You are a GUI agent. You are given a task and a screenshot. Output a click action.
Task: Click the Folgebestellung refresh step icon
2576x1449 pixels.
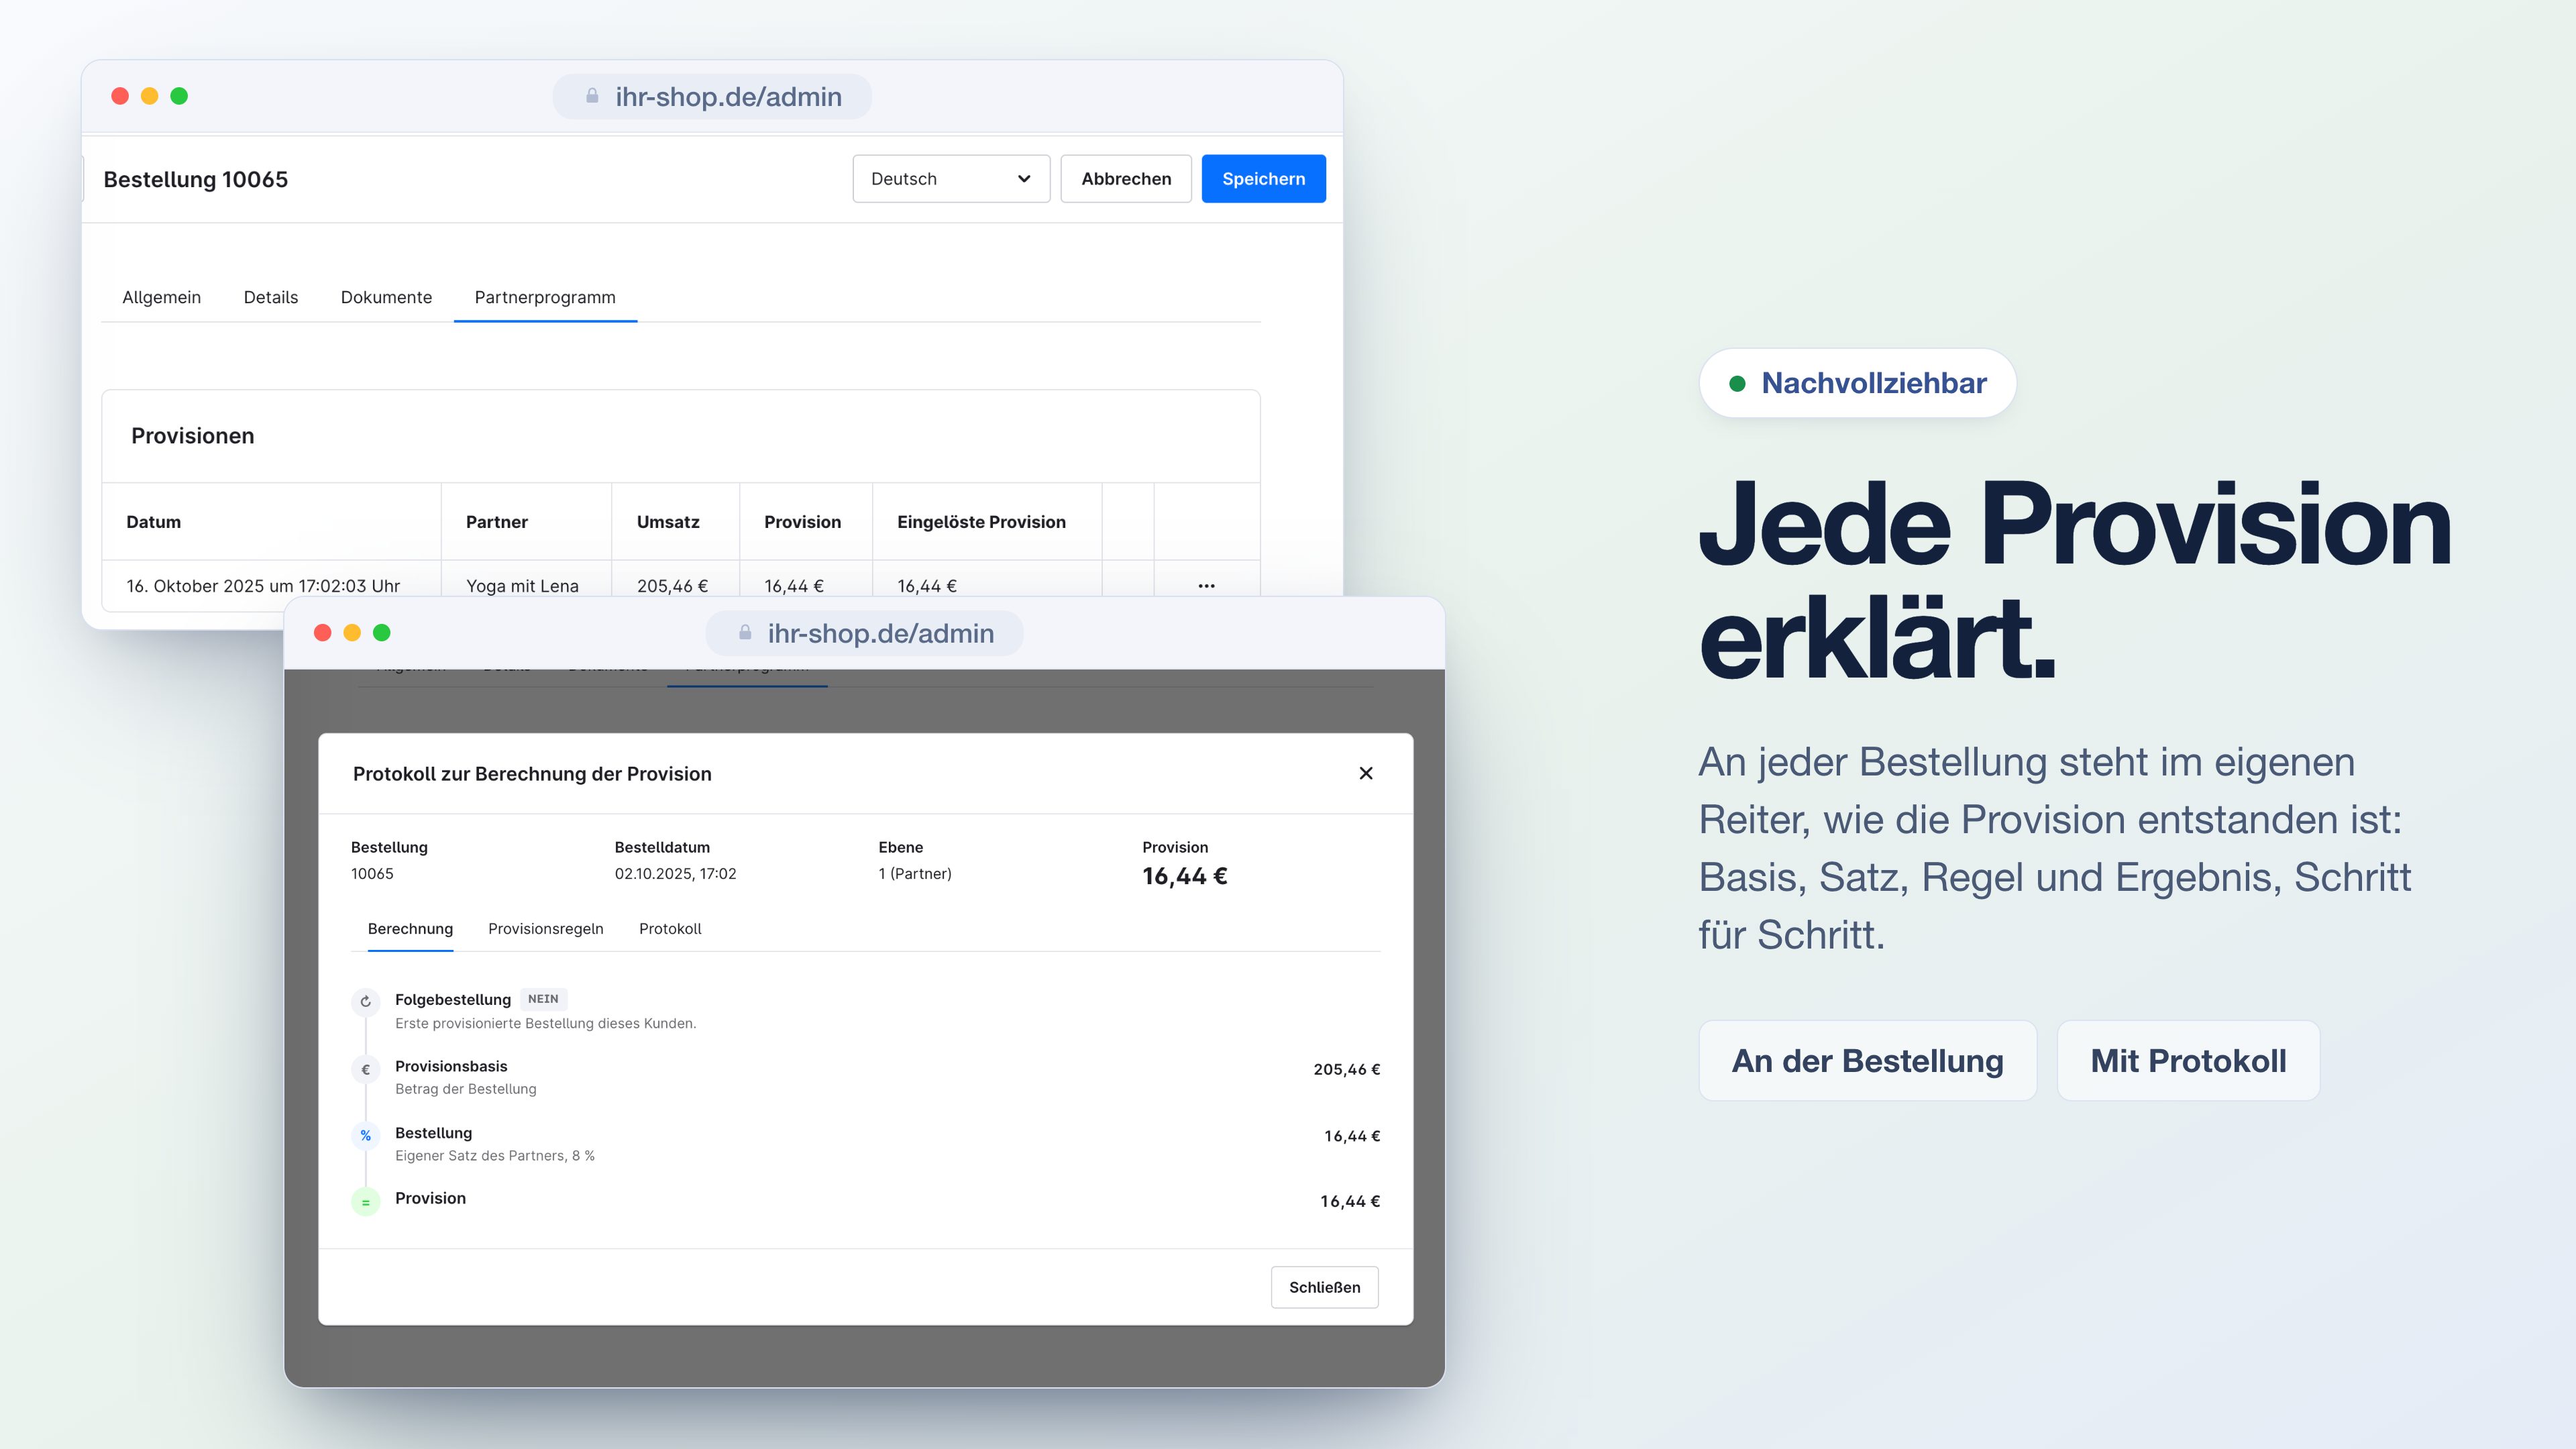[x=366, y=1001]
